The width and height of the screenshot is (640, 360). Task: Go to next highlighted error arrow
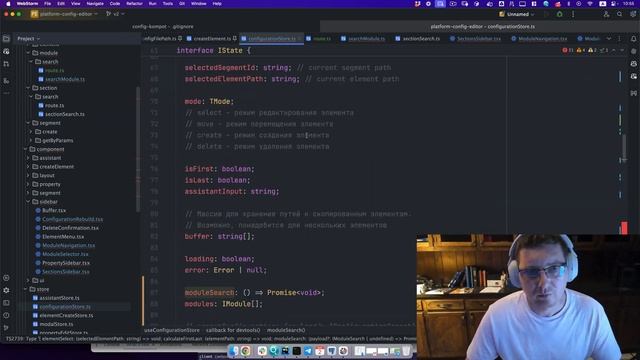point(622,50)
